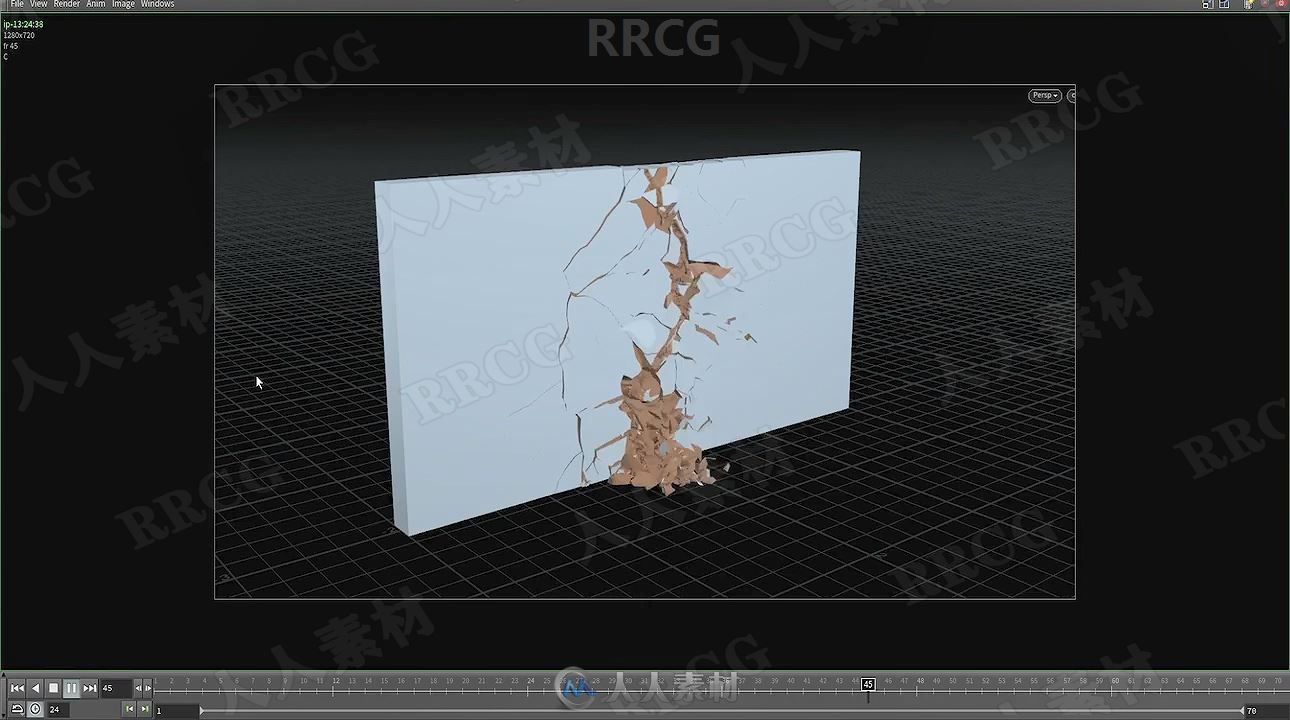Jump to the last frame
Viewport: 1290px width, 720px height.
[90, 688]
